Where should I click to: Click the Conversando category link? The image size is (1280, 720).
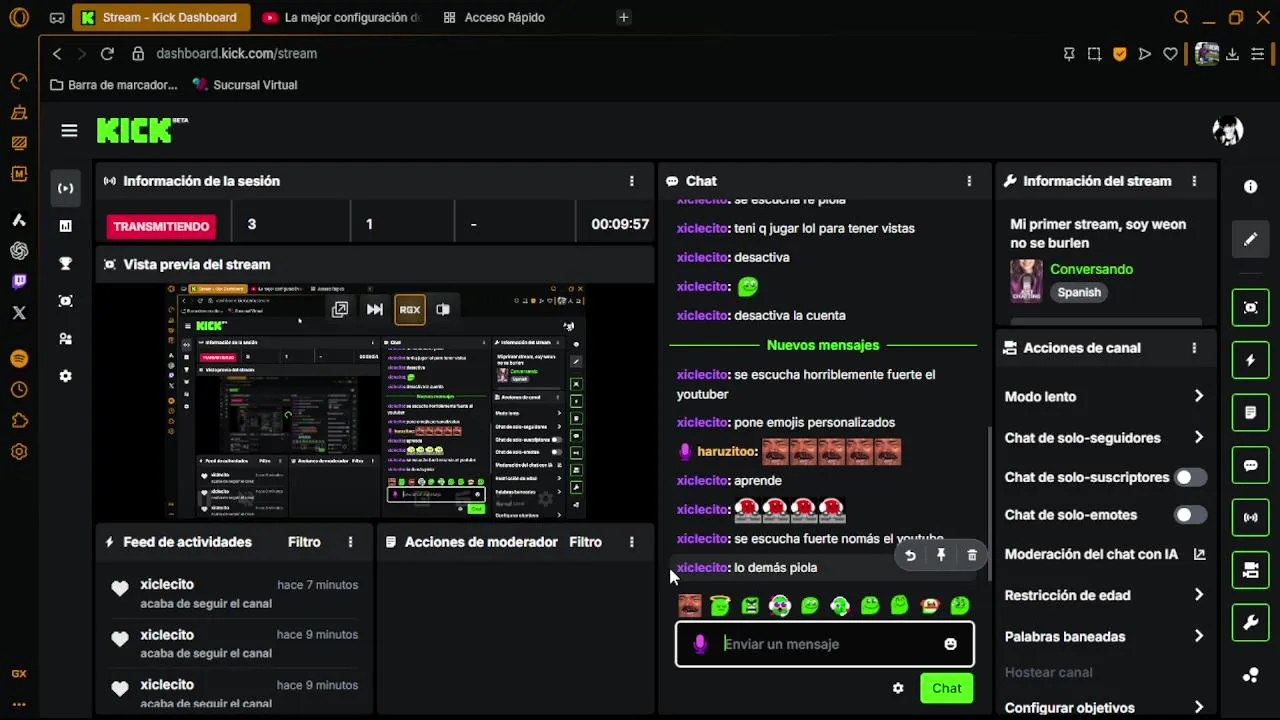pyautogui.click(x=1091, y=269)
